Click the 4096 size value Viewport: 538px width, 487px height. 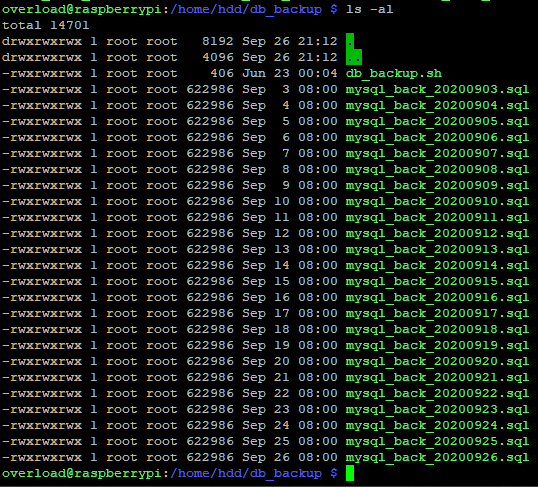[x=218, y=57]
